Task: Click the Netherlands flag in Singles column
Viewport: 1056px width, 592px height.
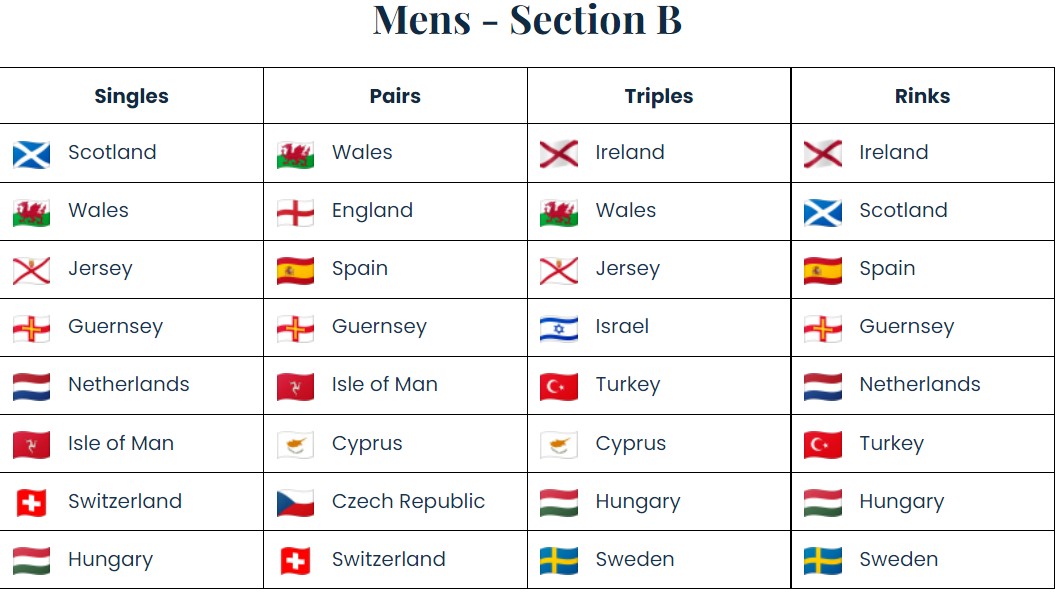Action: [x=32, y=387]
